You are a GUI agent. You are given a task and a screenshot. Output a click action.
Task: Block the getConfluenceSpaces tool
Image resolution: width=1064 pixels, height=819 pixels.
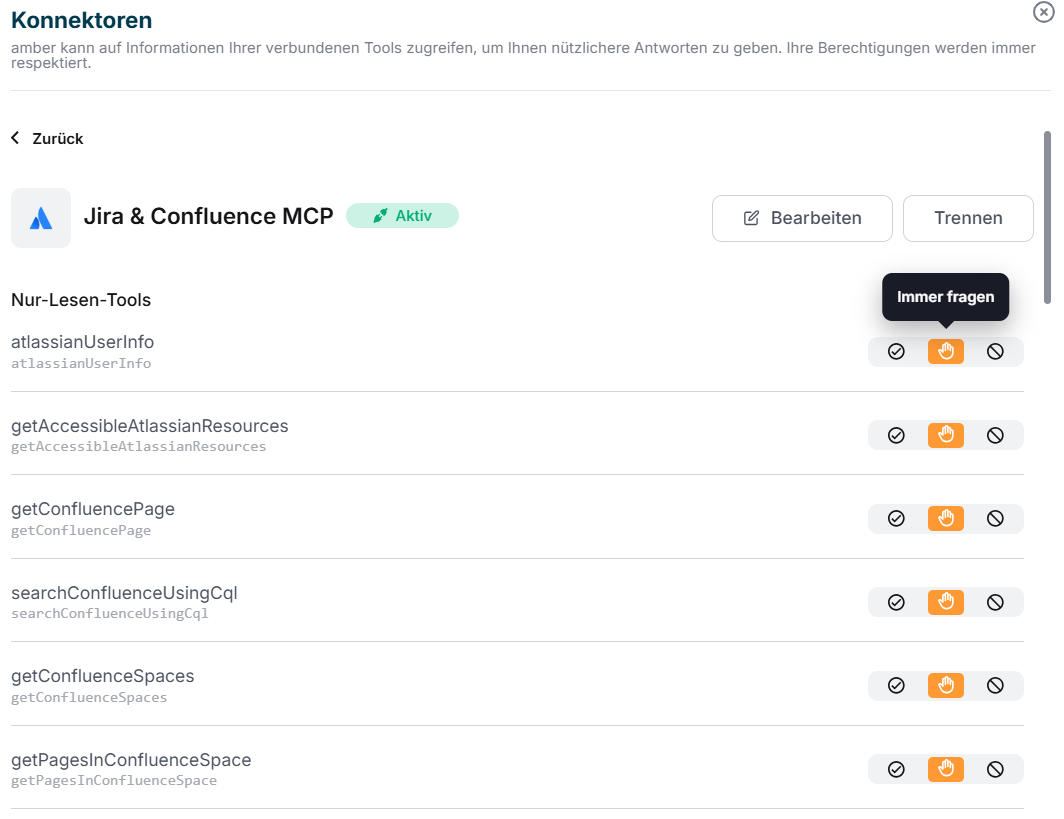(995, 685)
